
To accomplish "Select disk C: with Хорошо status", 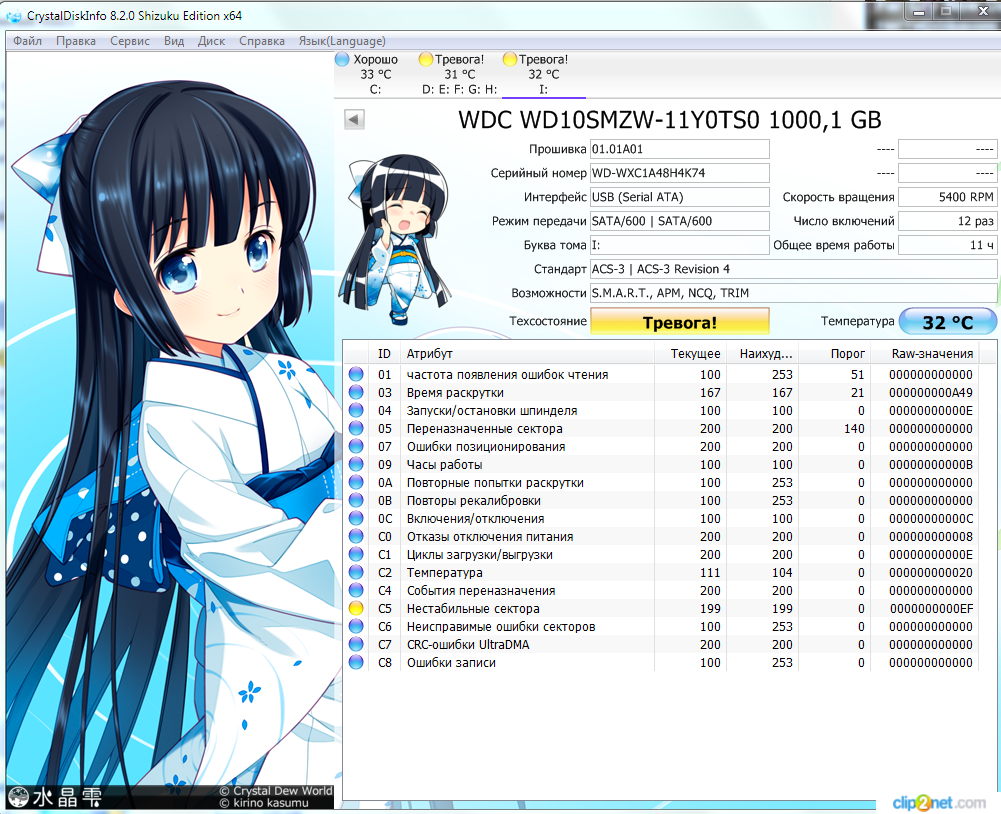I will pos(375,74).
